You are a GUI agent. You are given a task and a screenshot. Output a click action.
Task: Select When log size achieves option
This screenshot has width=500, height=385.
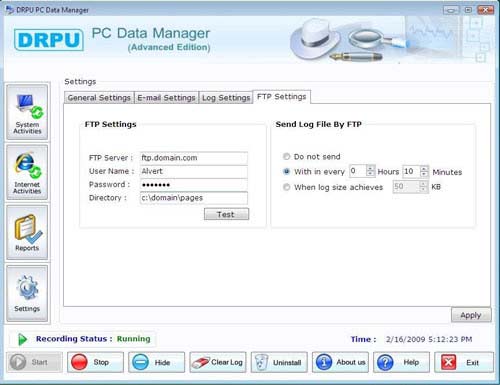click(286, 187)
